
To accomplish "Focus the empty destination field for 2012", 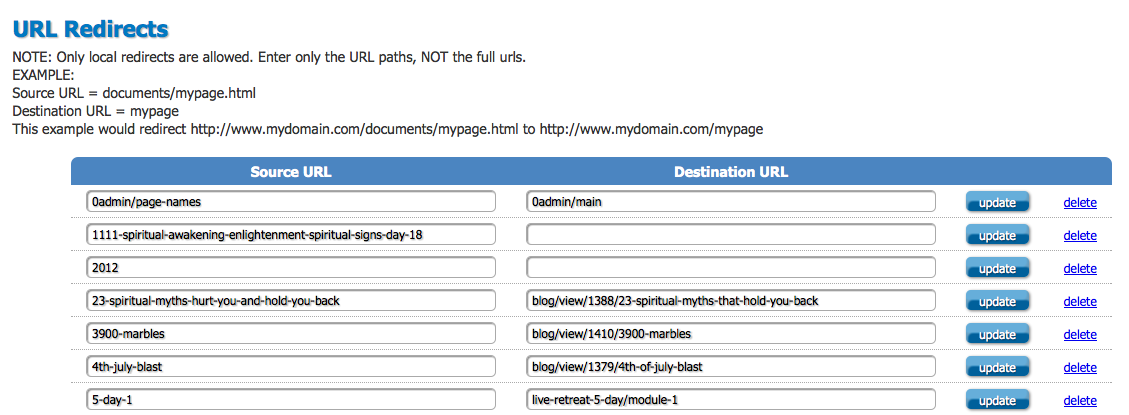I will pyautogui.click(x=731, y=267).
